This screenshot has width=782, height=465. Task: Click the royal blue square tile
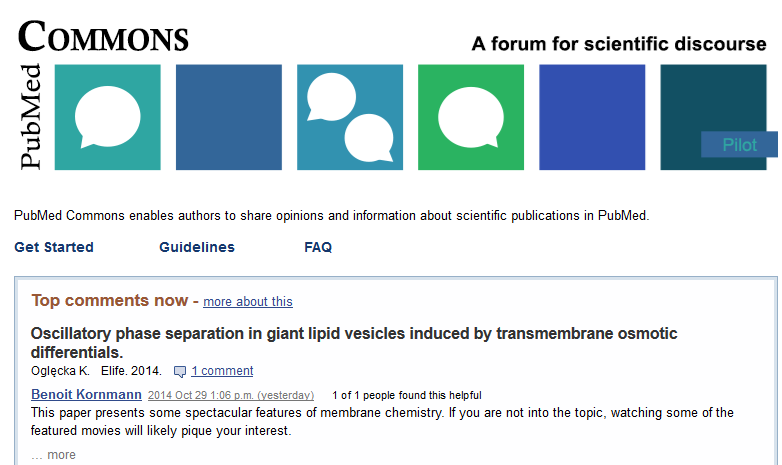tap(592, 117)
